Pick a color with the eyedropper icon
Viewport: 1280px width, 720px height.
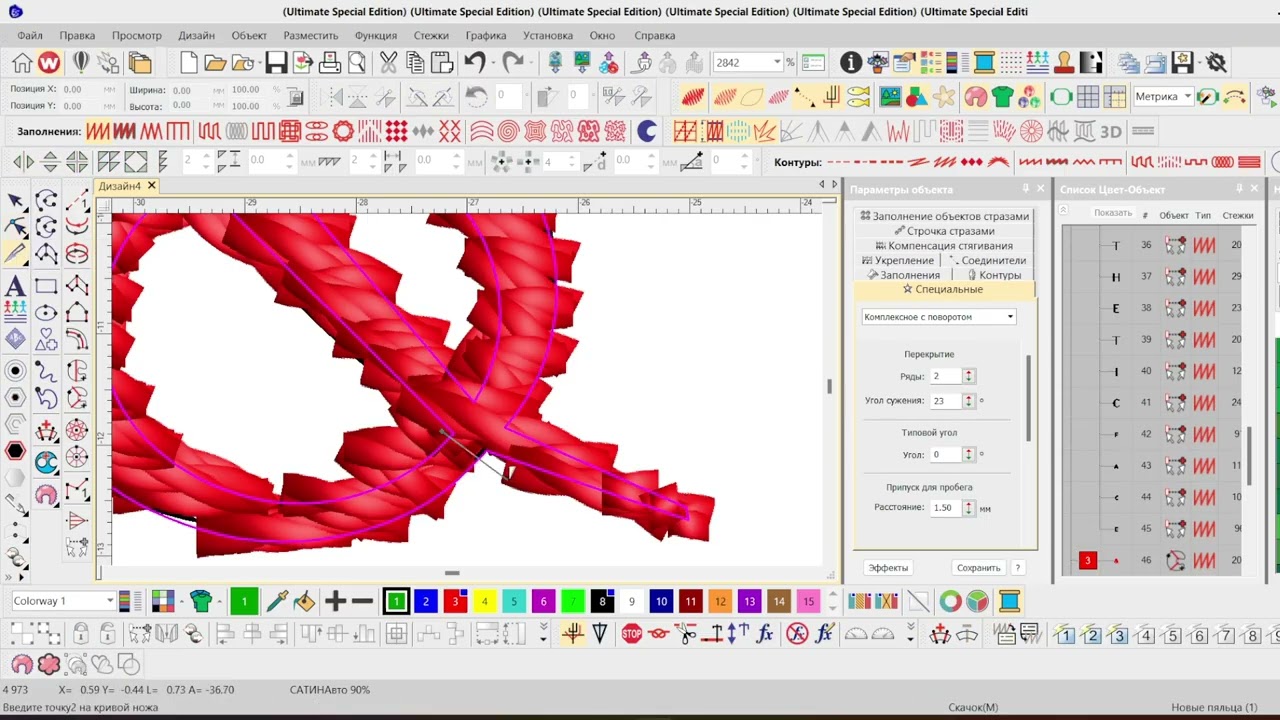click(278, 601)
